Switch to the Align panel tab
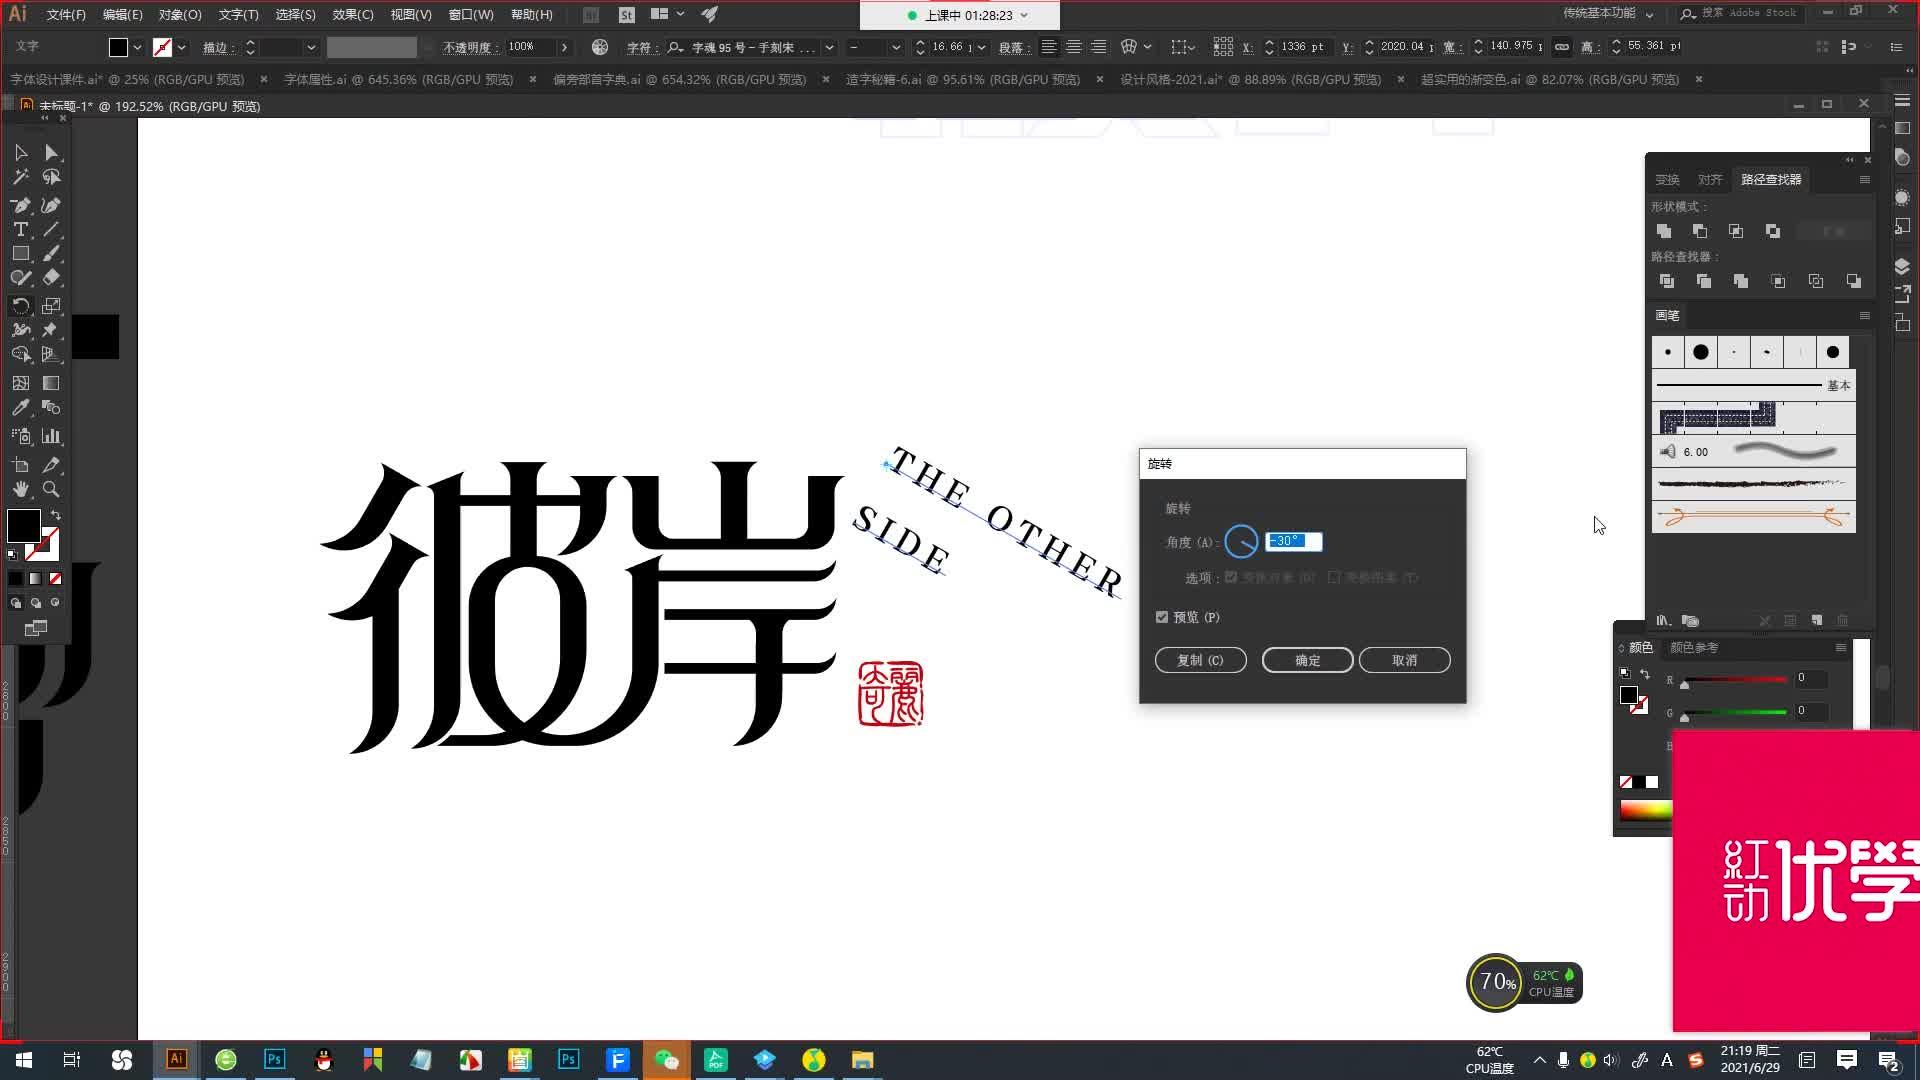Screen dimensions: 1920x1080 pyautogui.click(x=1709, y=180)
